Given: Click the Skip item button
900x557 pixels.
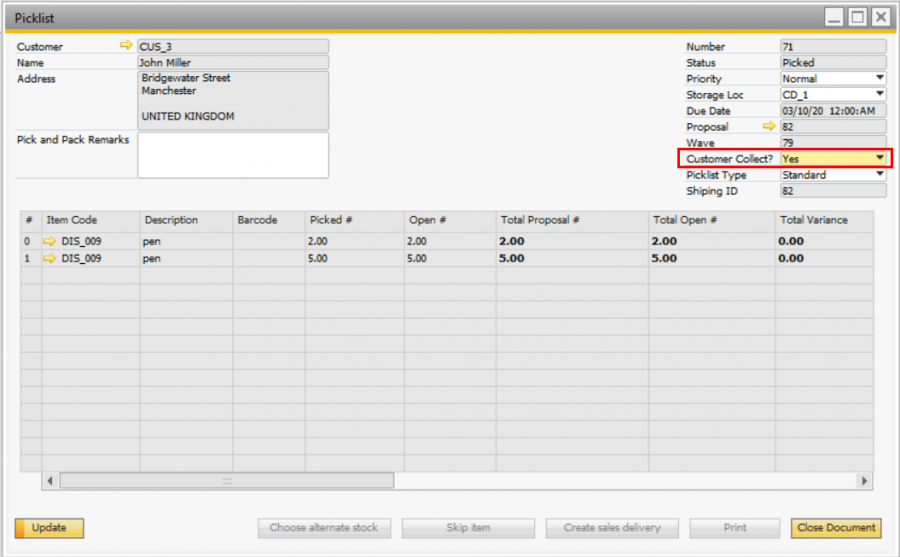Looking at the screenshot, I should coord(468,528).
